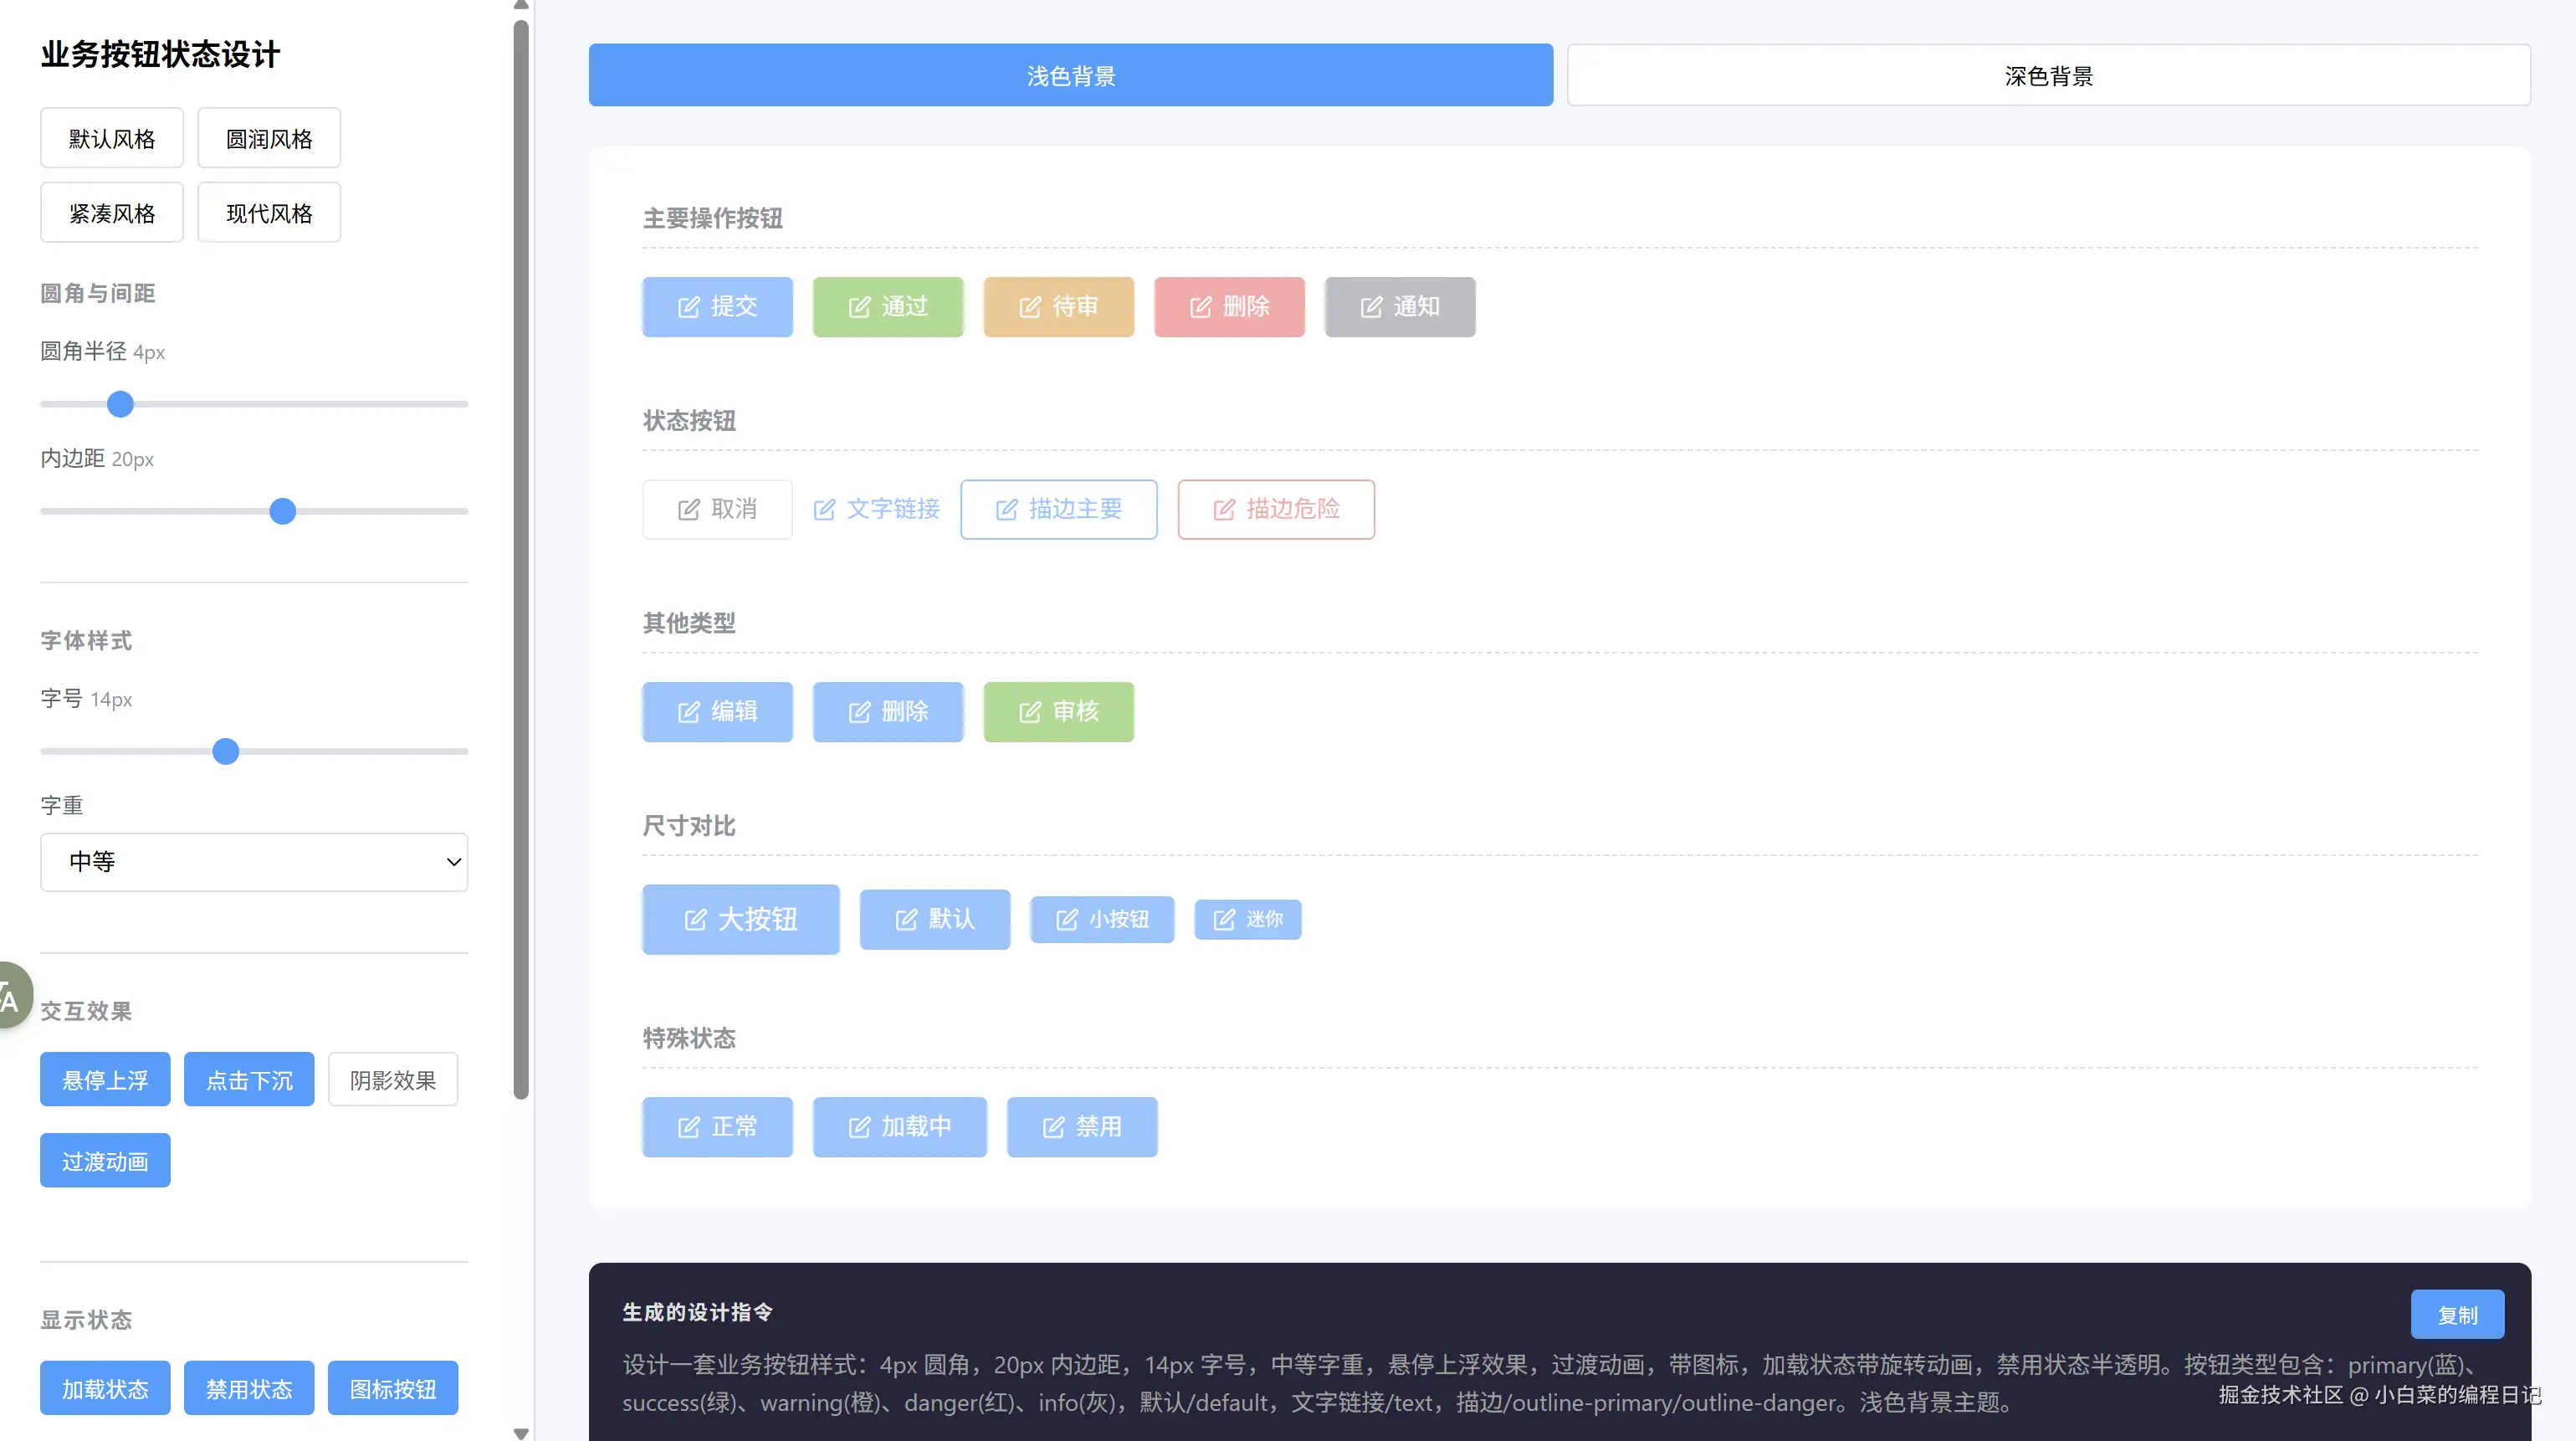Toggle 悬停上浮 hover effect

point(105,1080)
